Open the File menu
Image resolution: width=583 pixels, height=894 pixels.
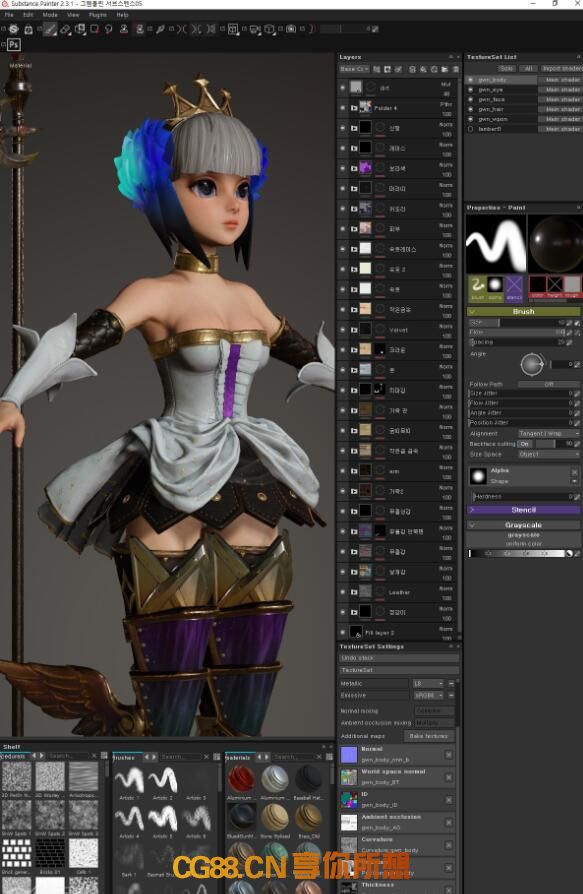(9, 15)
